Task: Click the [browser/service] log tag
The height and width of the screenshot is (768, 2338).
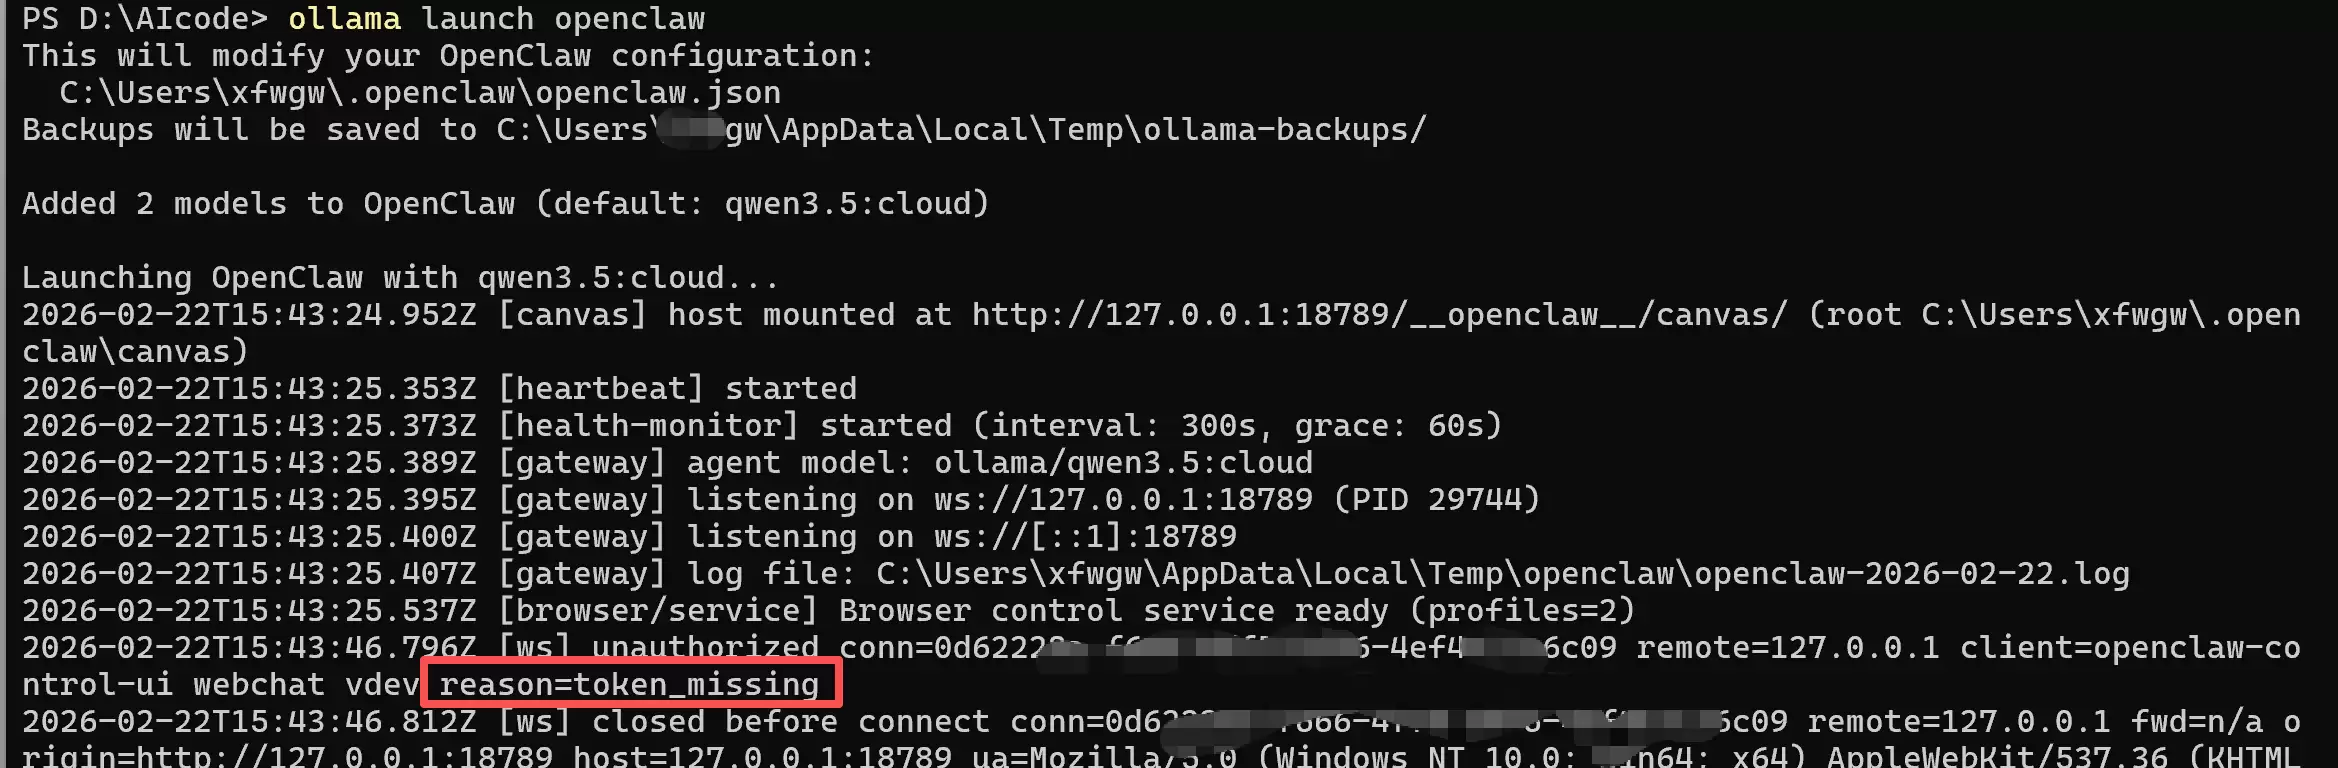Action: pyautogui.click(x=657, y=611)
